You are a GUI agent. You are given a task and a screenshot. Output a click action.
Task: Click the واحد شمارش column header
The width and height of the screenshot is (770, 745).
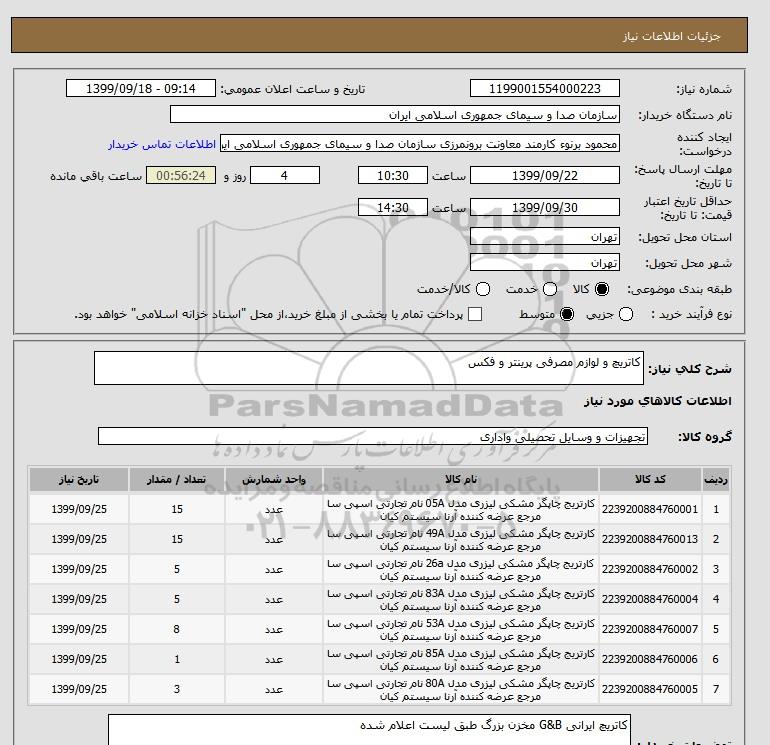pos(274,479)
